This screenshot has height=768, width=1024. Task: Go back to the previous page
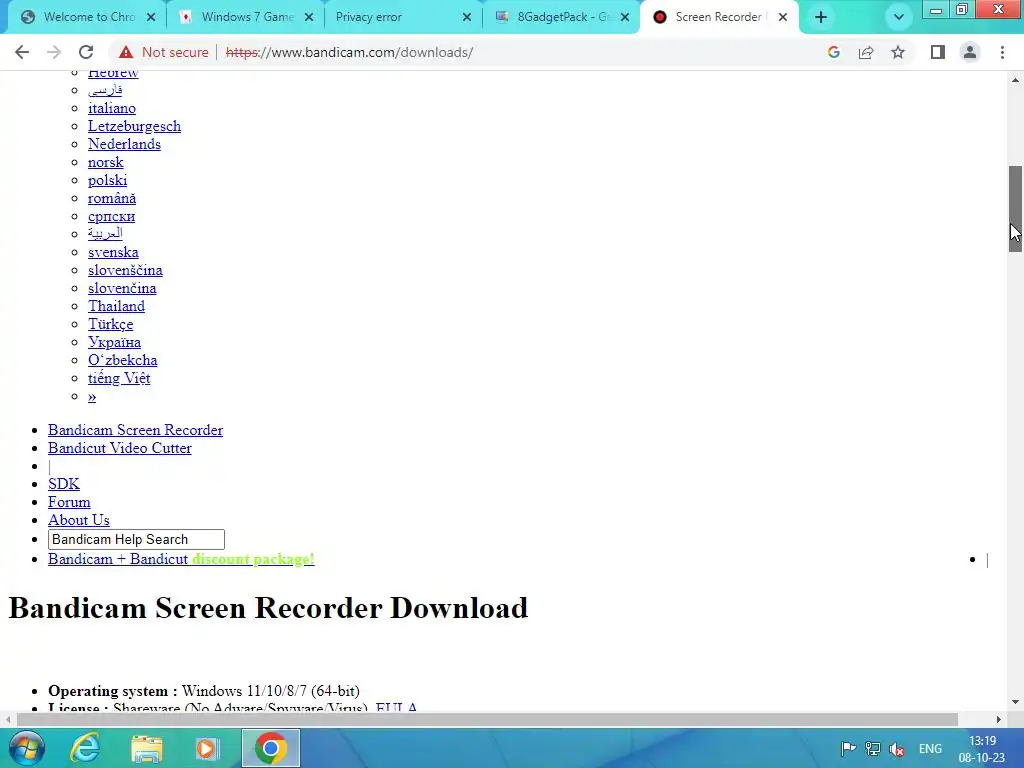coord(22,52)
